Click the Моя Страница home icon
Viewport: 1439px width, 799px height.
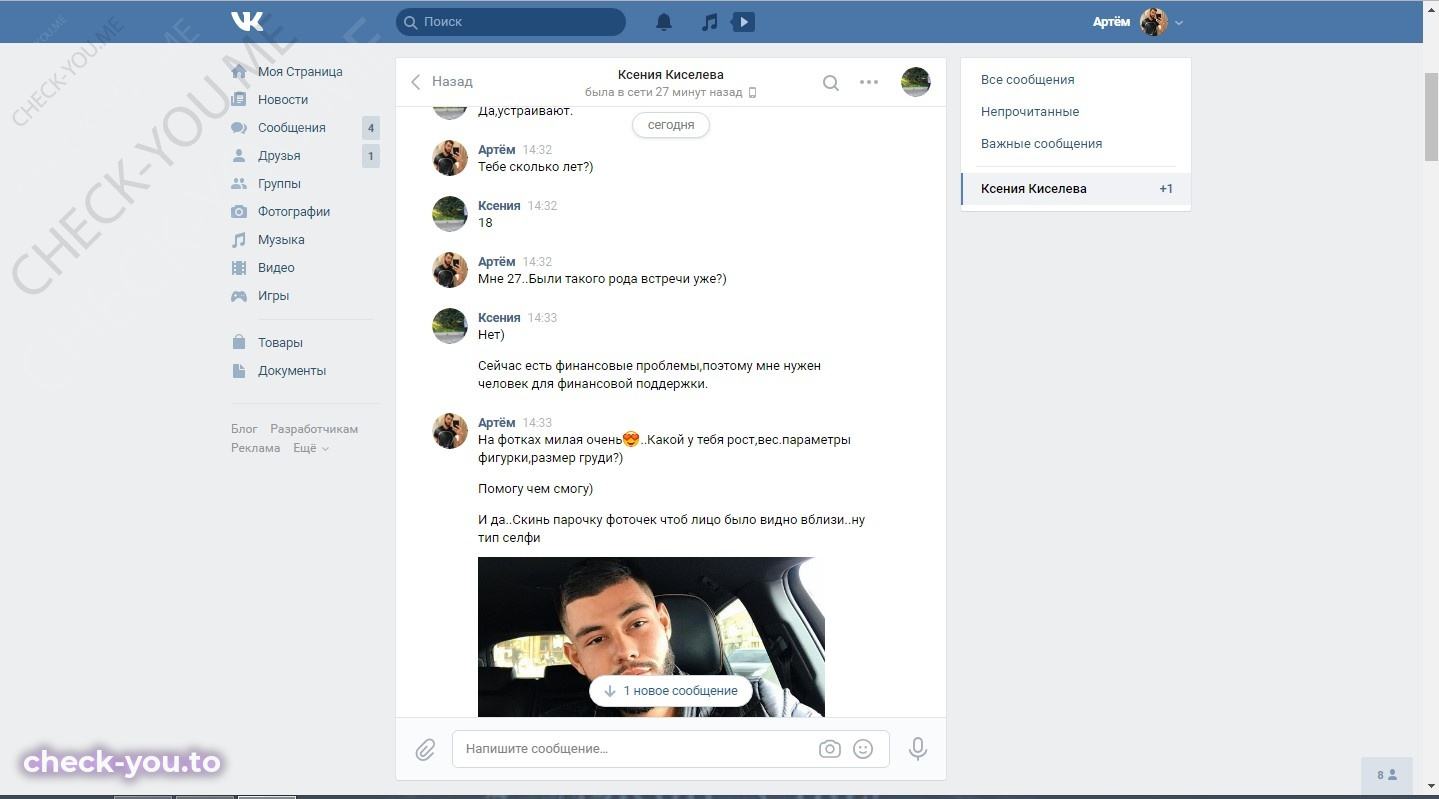click(x=239, y=72)
